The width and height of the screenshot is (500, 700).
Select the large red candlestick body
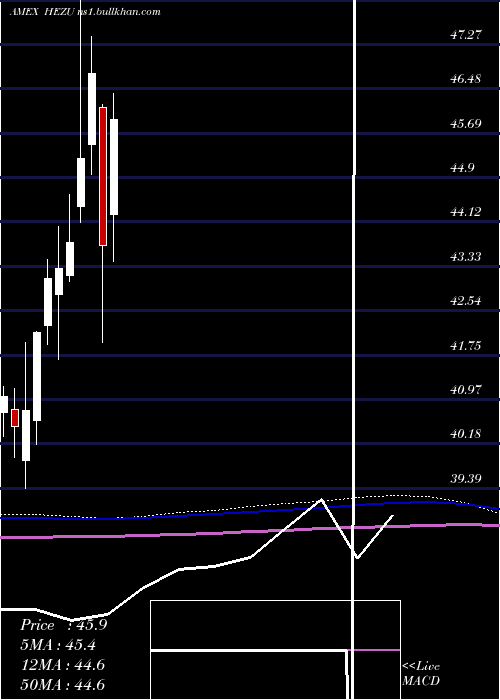pyautogui.click(x=103, y=176)
